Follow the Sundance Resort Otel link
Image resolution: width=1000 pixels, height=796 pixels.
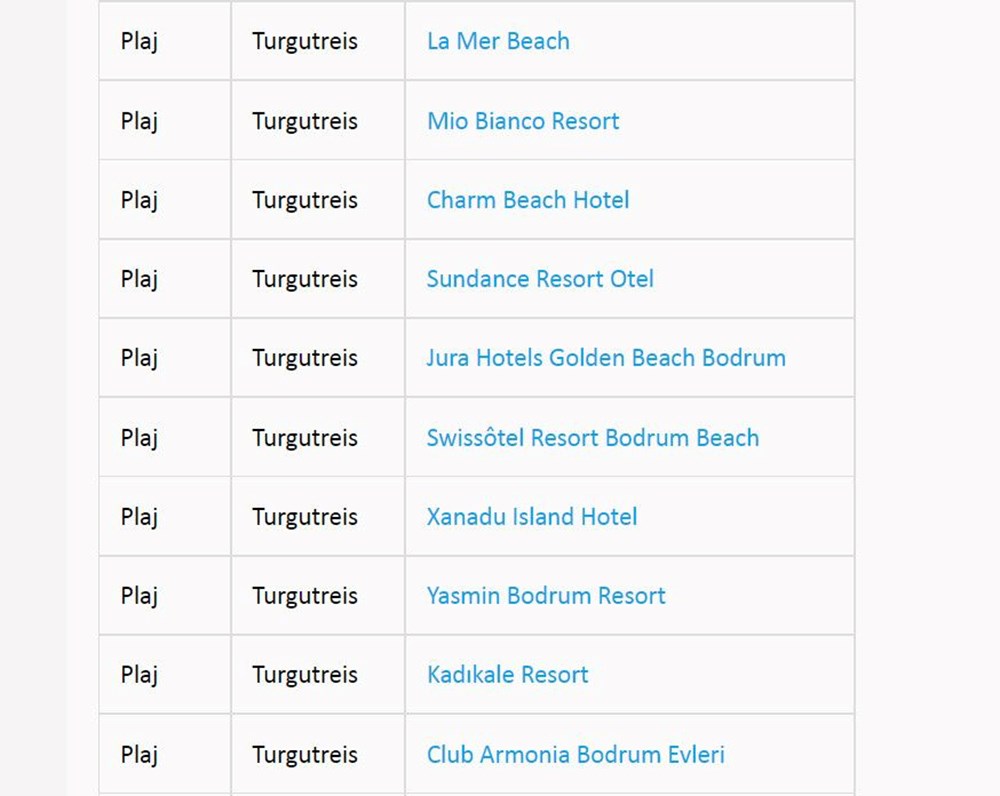540,279
